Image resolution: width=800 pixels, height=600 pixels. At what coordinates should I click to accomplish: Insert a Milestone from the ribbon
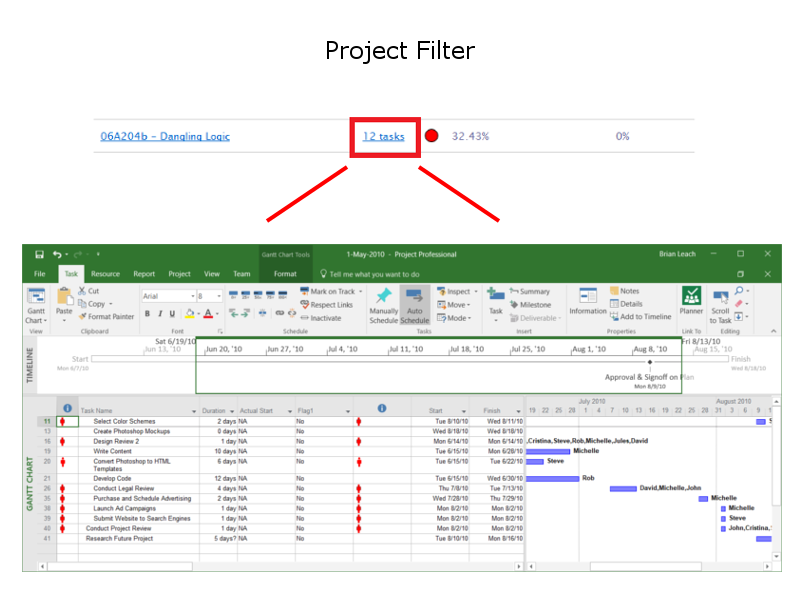coord(515,305)
